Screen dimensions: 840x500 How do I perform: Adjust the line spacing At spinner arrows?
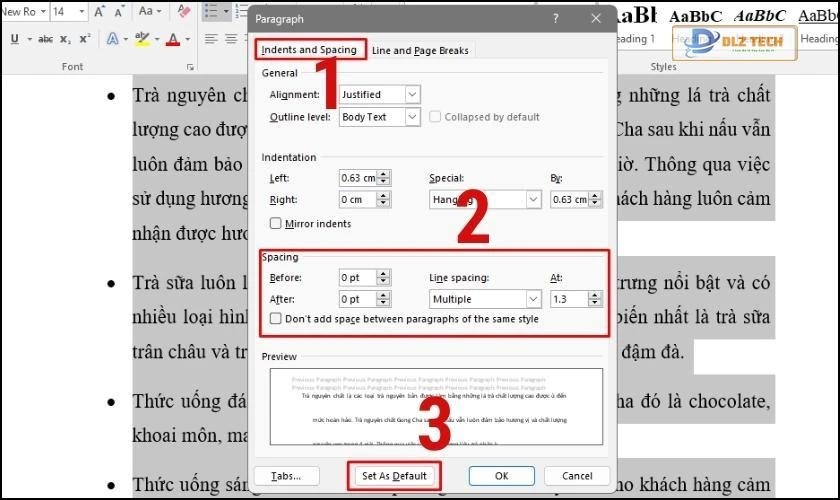(595, 299)
